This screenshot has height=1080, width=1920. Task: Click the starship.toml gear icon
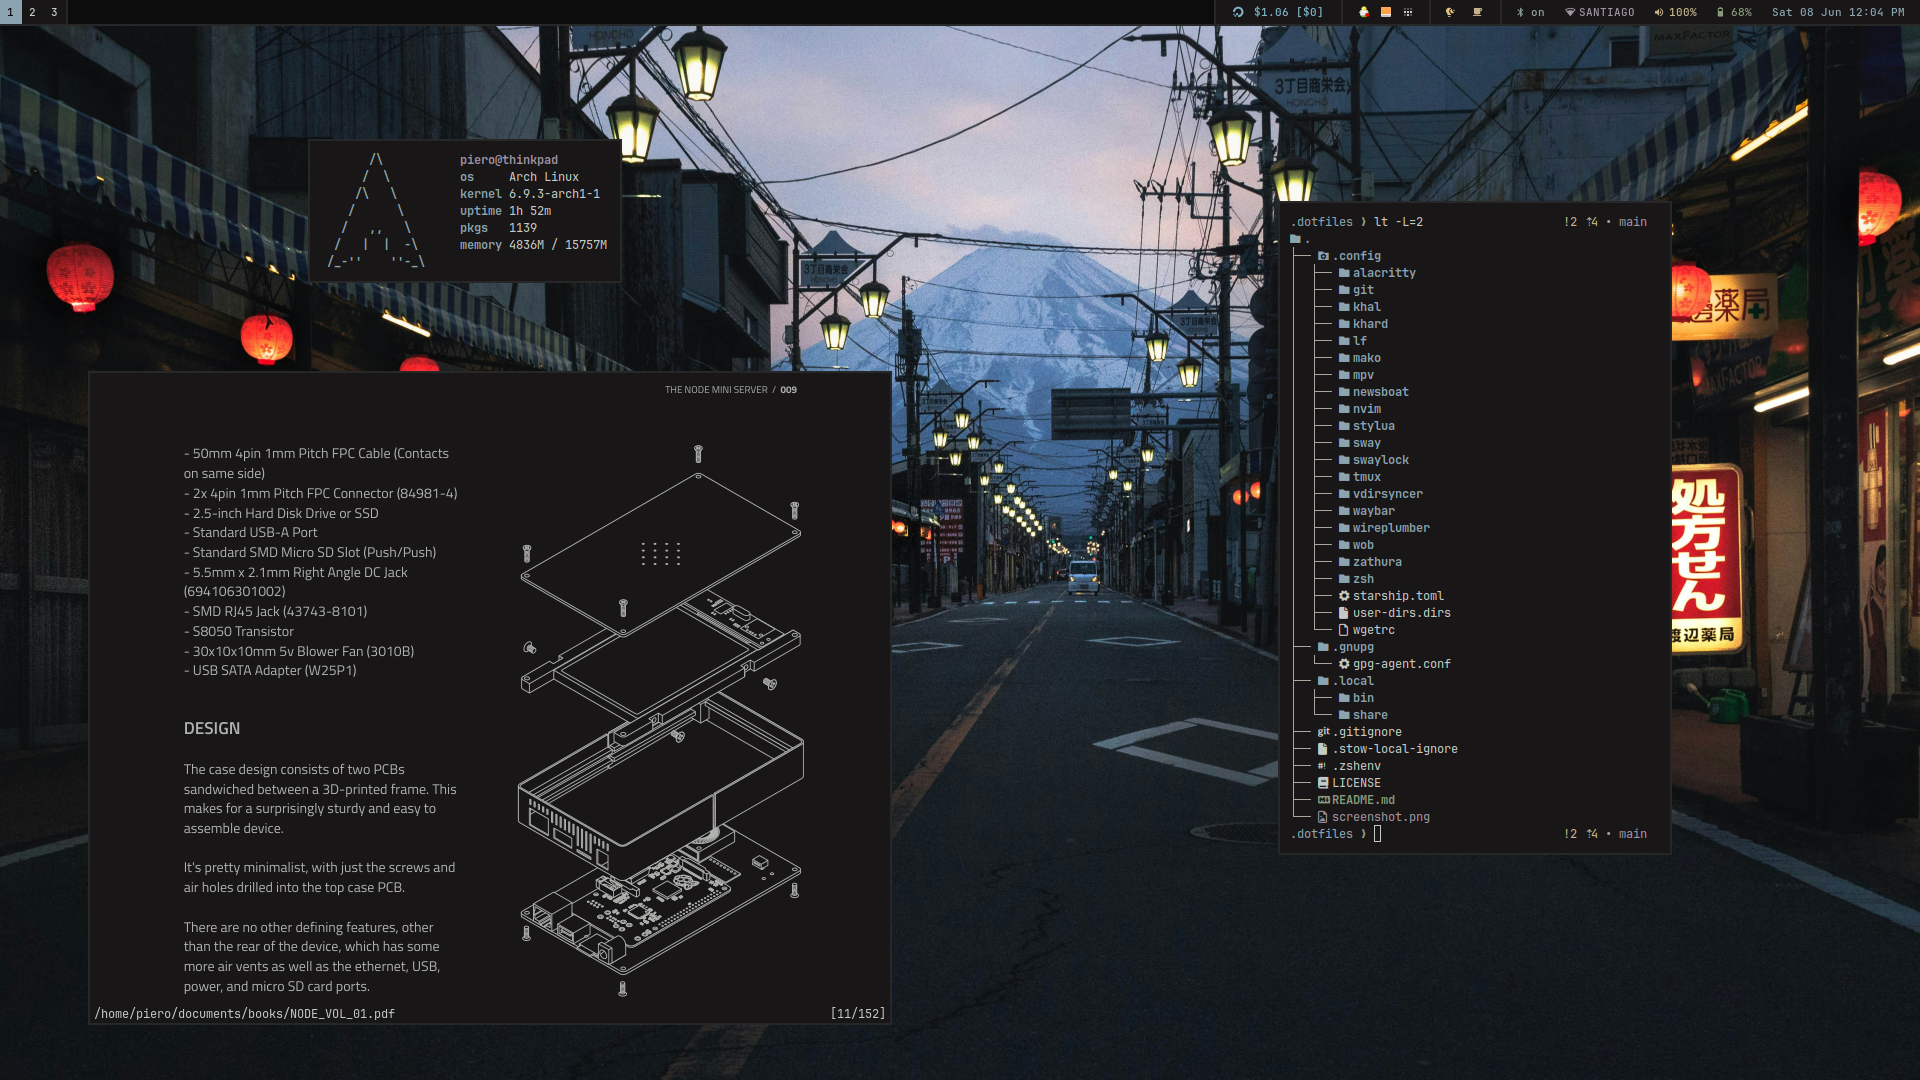[x=1344, y=596]
